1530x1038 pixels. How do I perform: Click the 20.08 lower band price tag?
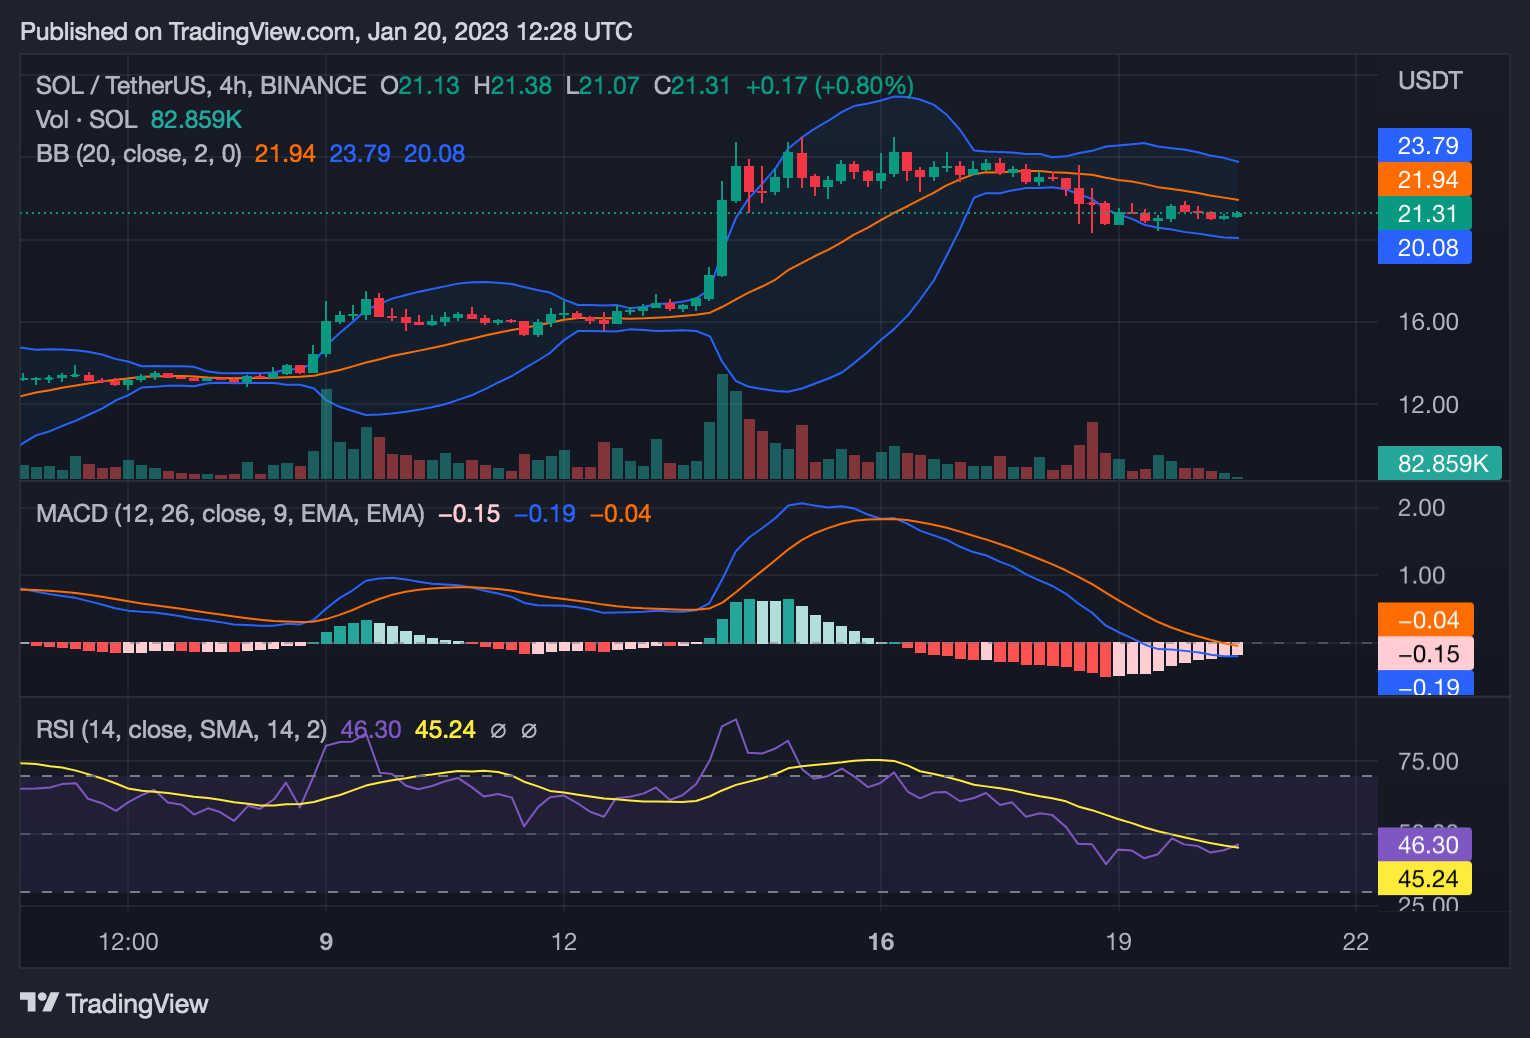[1425, 248]
